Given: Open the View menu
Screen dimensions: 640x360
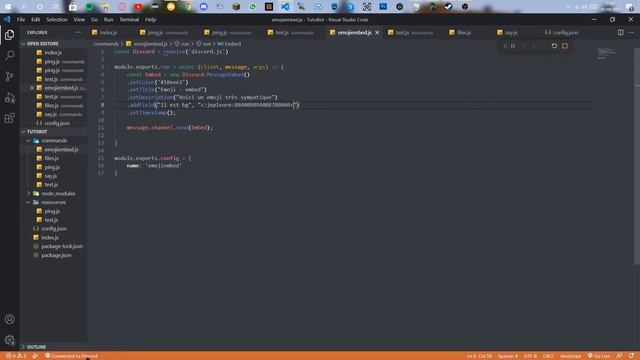Looking at the screenshot, I should click(x=79, y=20).
